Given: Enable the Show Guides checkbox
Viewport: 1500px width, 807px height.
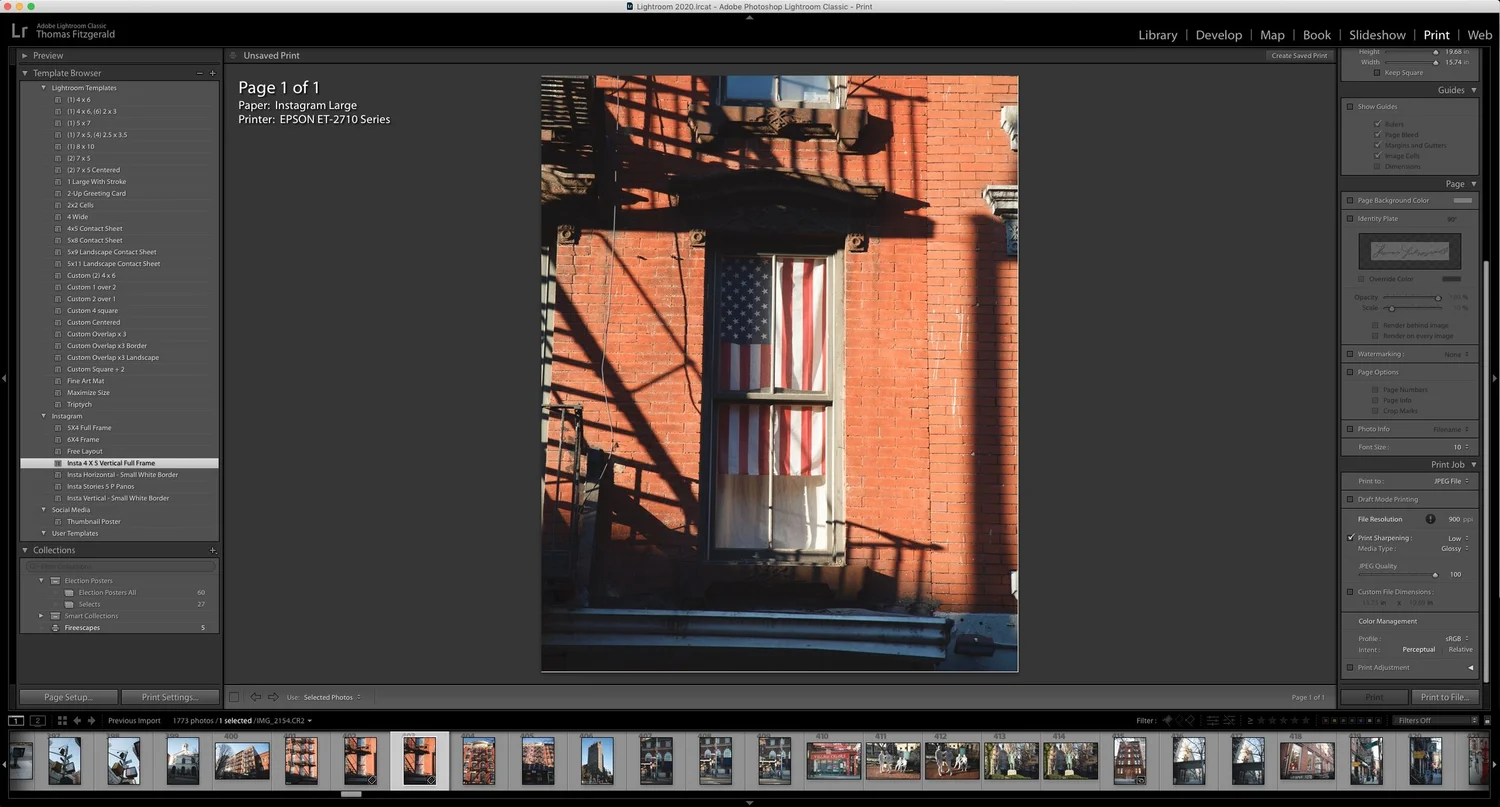Looking at the screenshot, I should point(1350,107).
